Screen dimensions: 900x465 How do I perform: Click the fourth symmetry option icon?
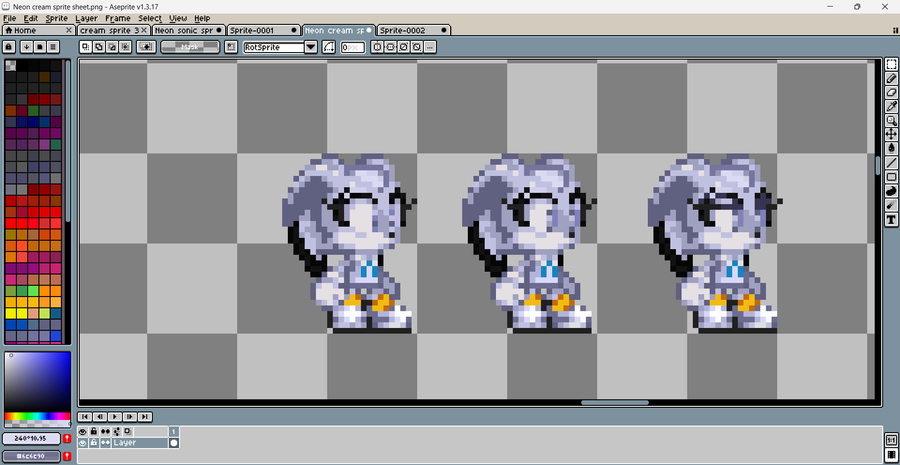click(x=417, y=47)
